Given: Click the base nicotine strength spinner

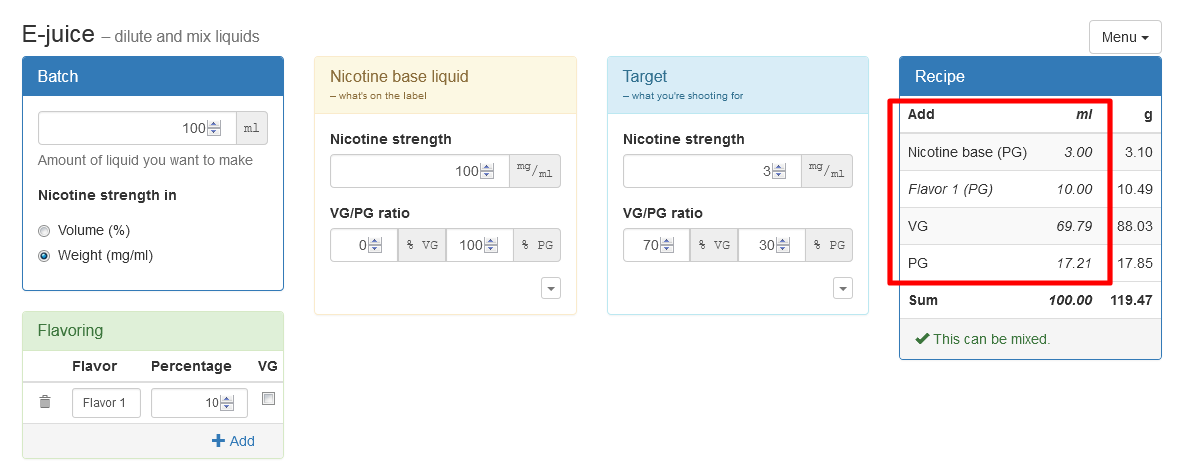Looking at the screenshot, I should pos(487,172).
